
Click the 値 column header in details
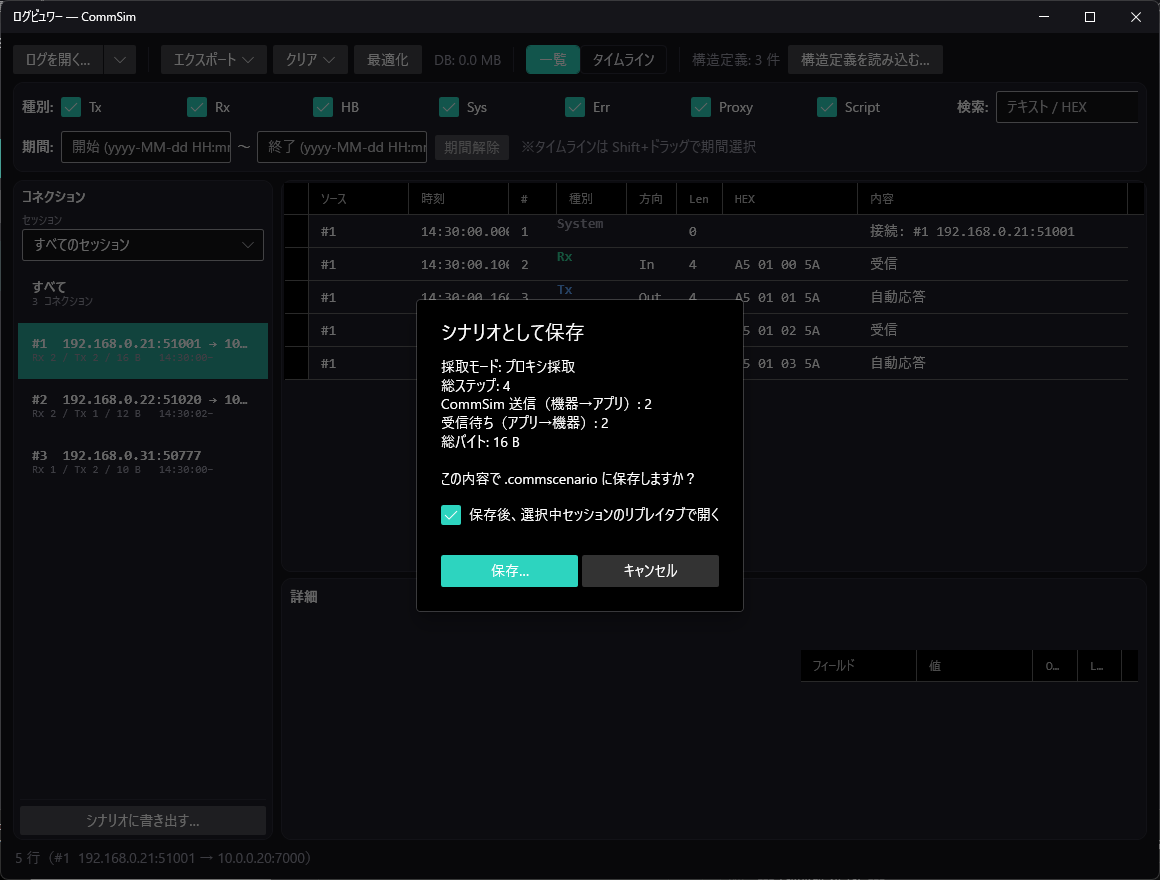coord(974,666)
